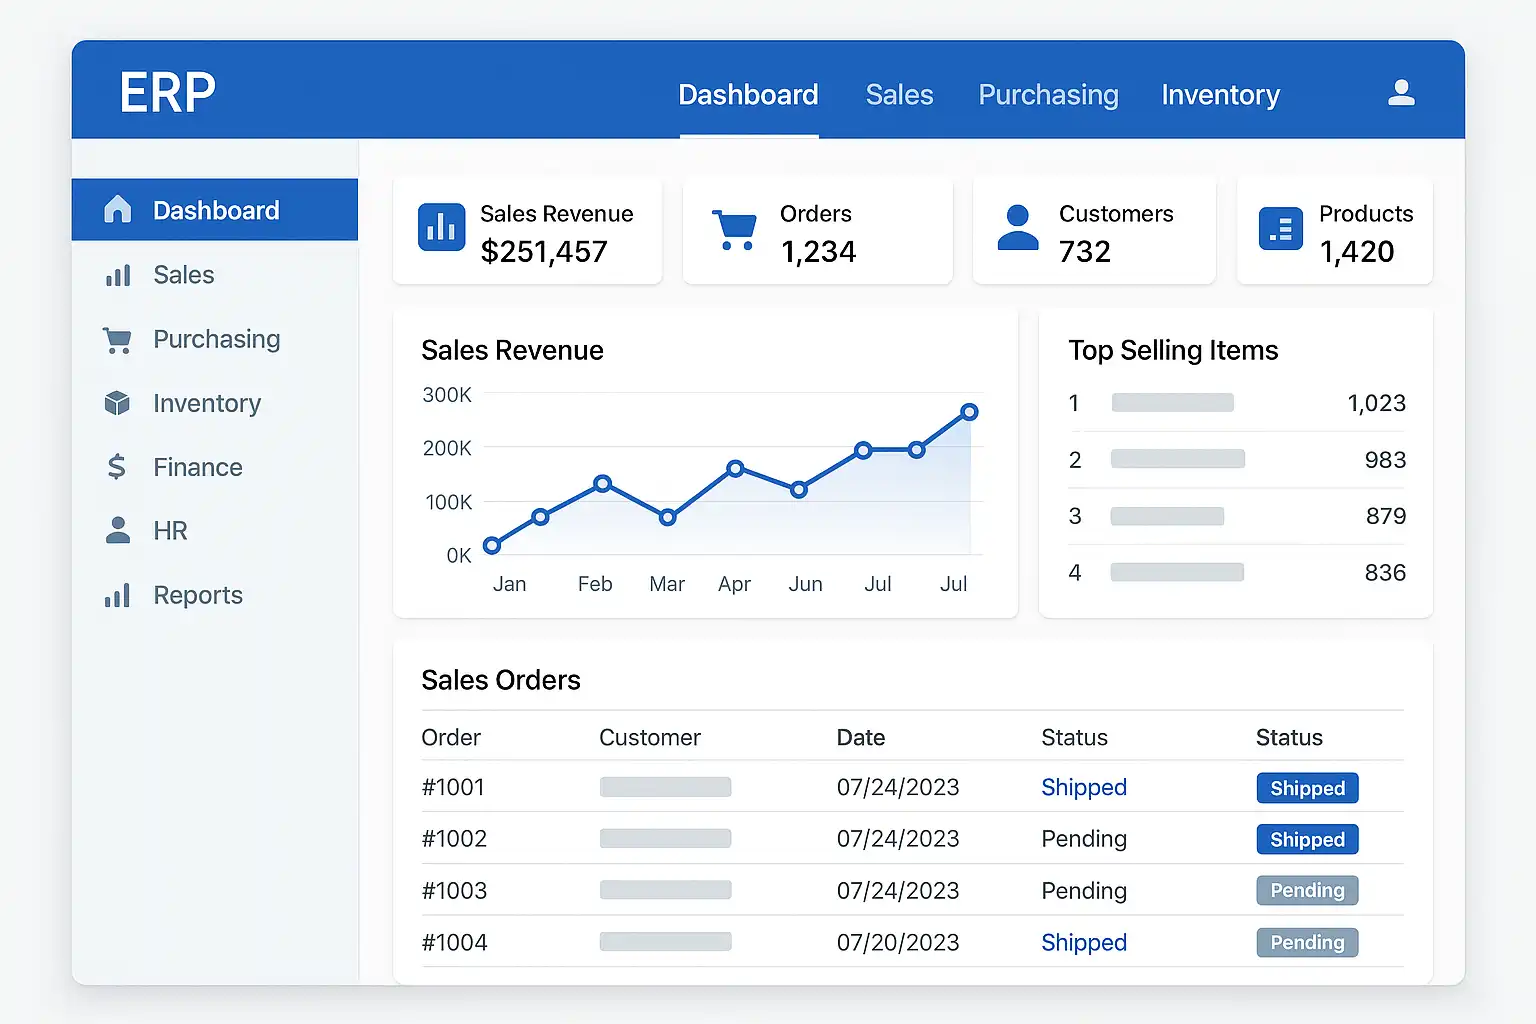
Task: Click the Pending badge for order #1004
Action: coord(1307,943)
